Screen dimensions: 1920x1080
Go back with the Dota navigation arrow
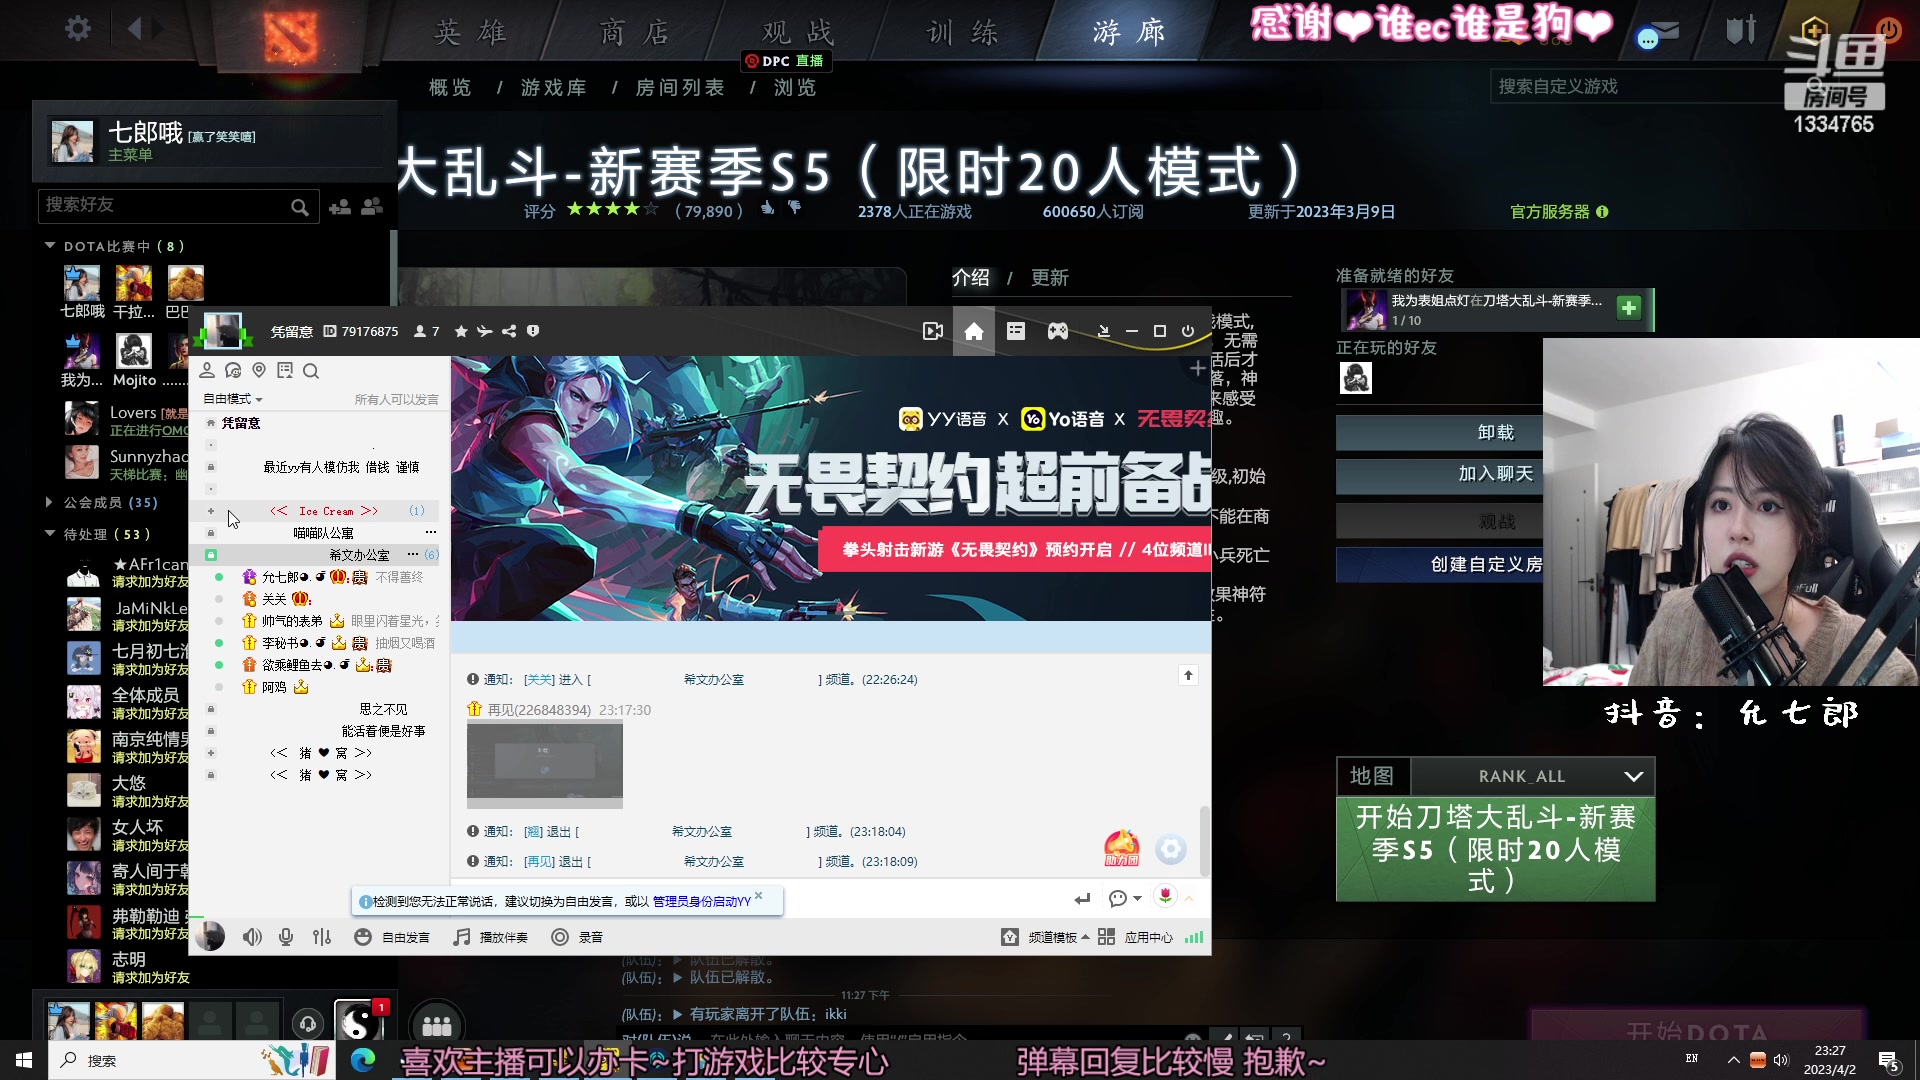(135, 28)
